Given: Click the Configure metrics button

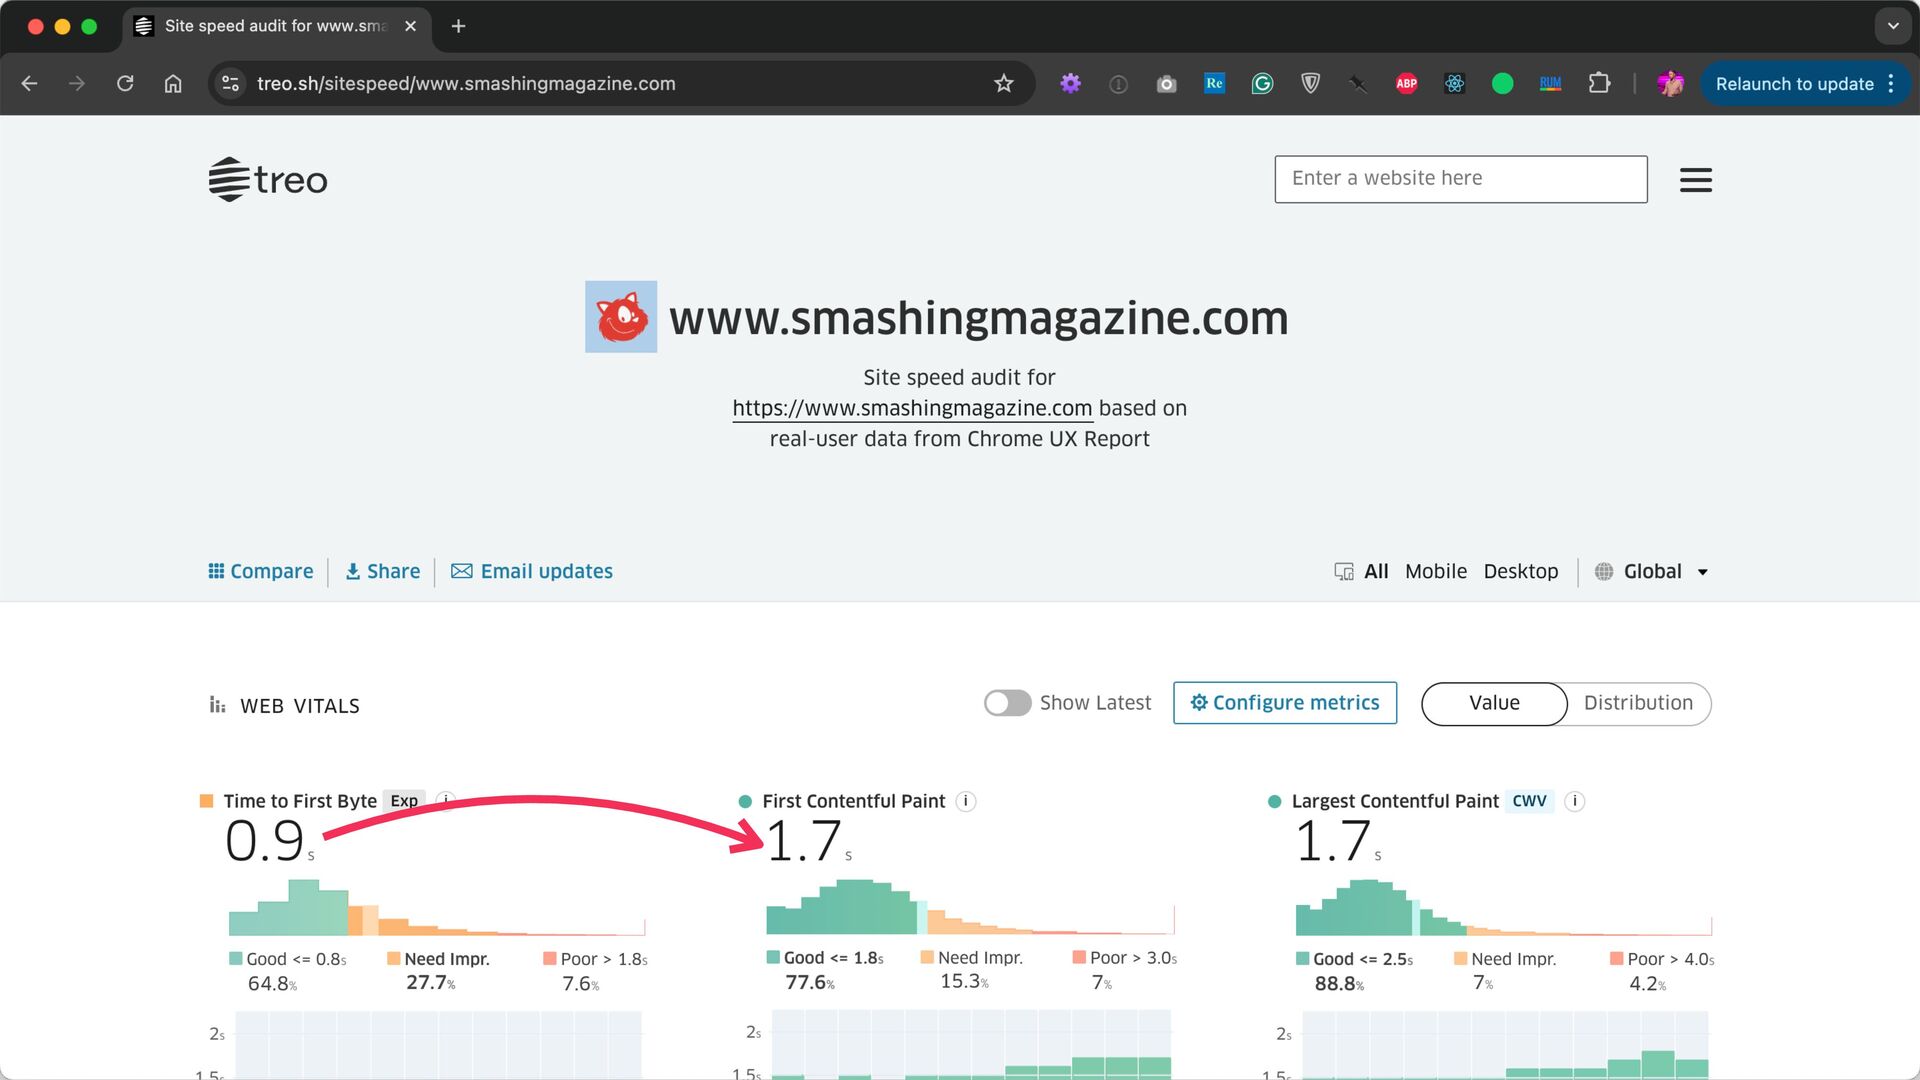Looking at the screenshot, I should coord(1285,703).
